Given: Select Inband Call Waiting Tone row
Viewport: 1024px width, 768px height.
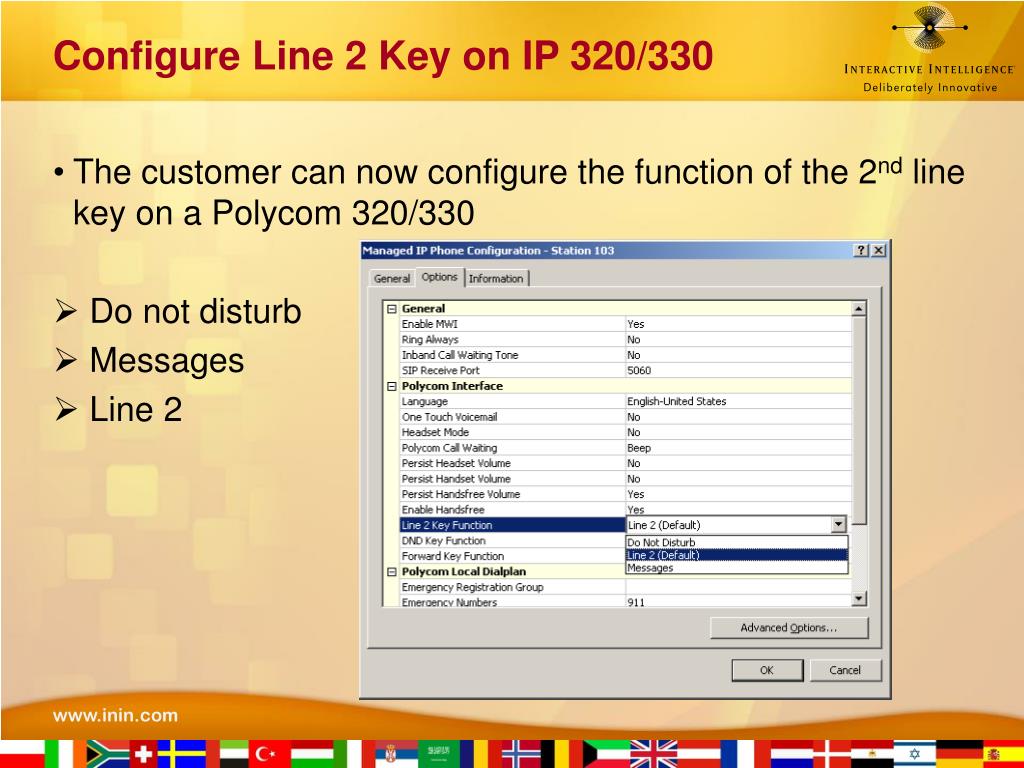Looking at the screenshot, I should pos(626,355).
